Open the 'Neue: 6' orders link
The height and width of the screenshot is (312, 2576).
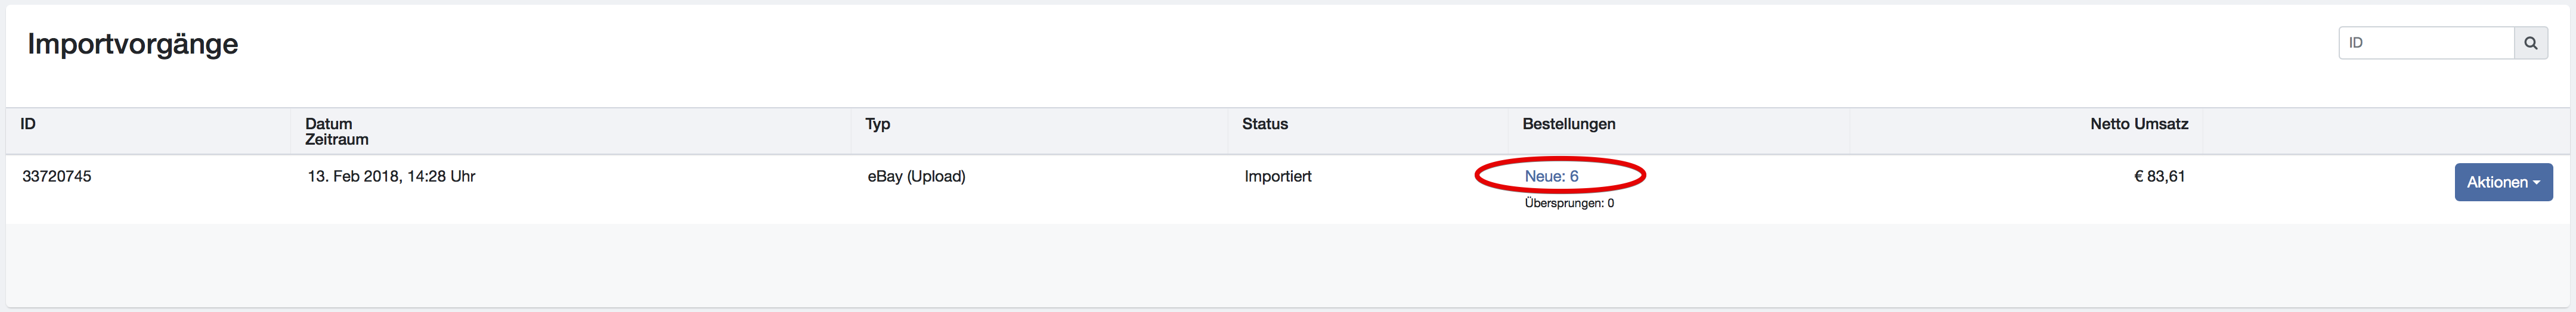click(1551, 176)
